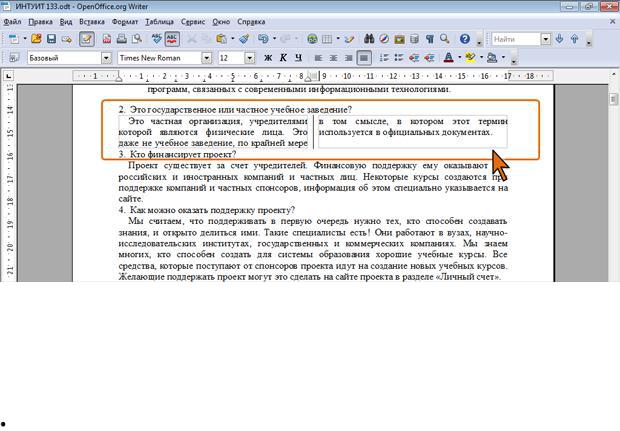
Task: Center text alignment button
Action: pyautogui.click(x=333, y=58)
